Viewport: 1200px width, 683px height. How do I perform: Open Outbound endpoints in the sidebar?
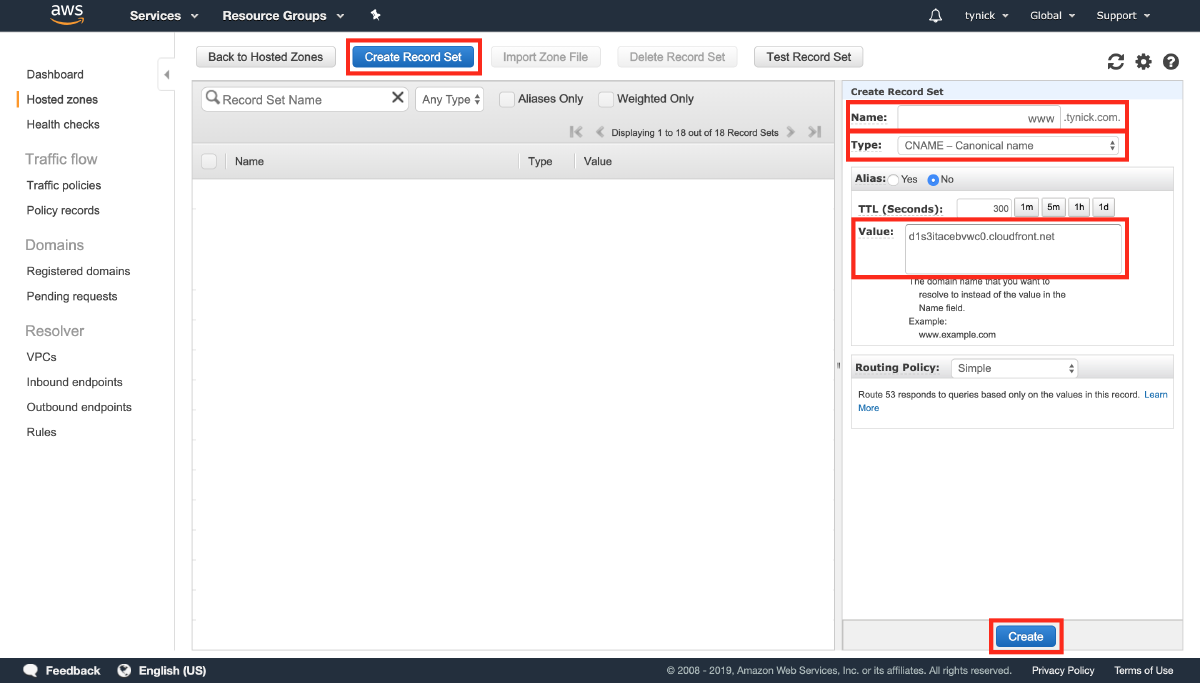79,407
